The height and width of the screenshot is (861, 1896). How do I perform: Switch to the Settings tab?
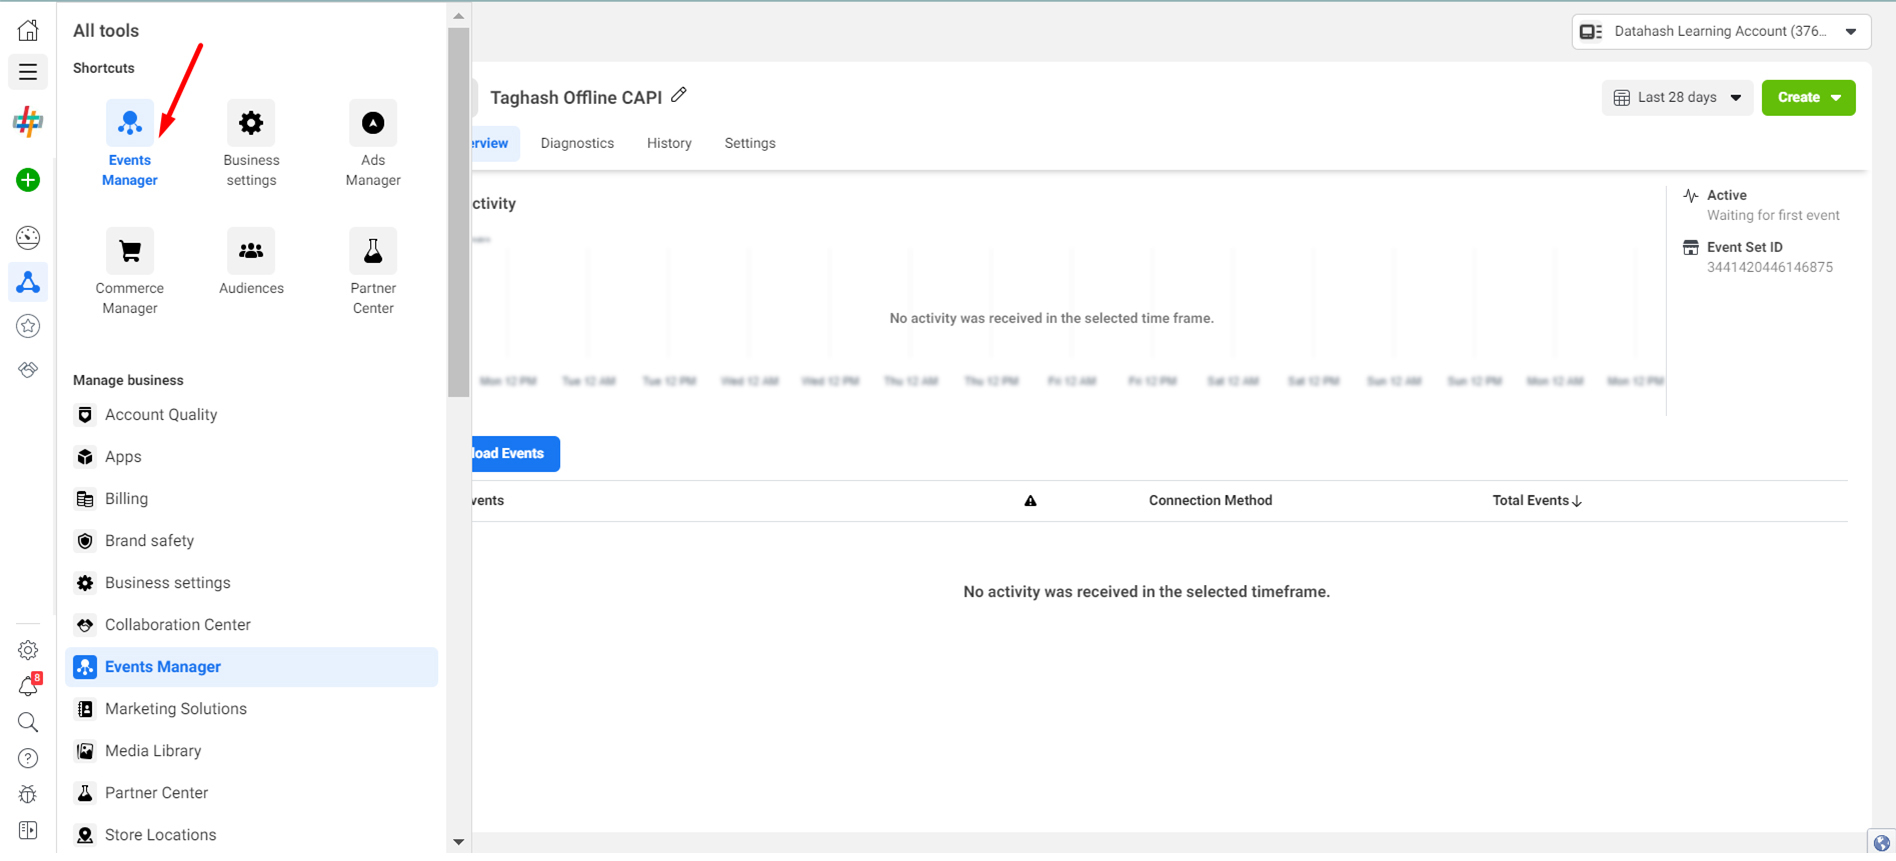click(x=750, y=143)
